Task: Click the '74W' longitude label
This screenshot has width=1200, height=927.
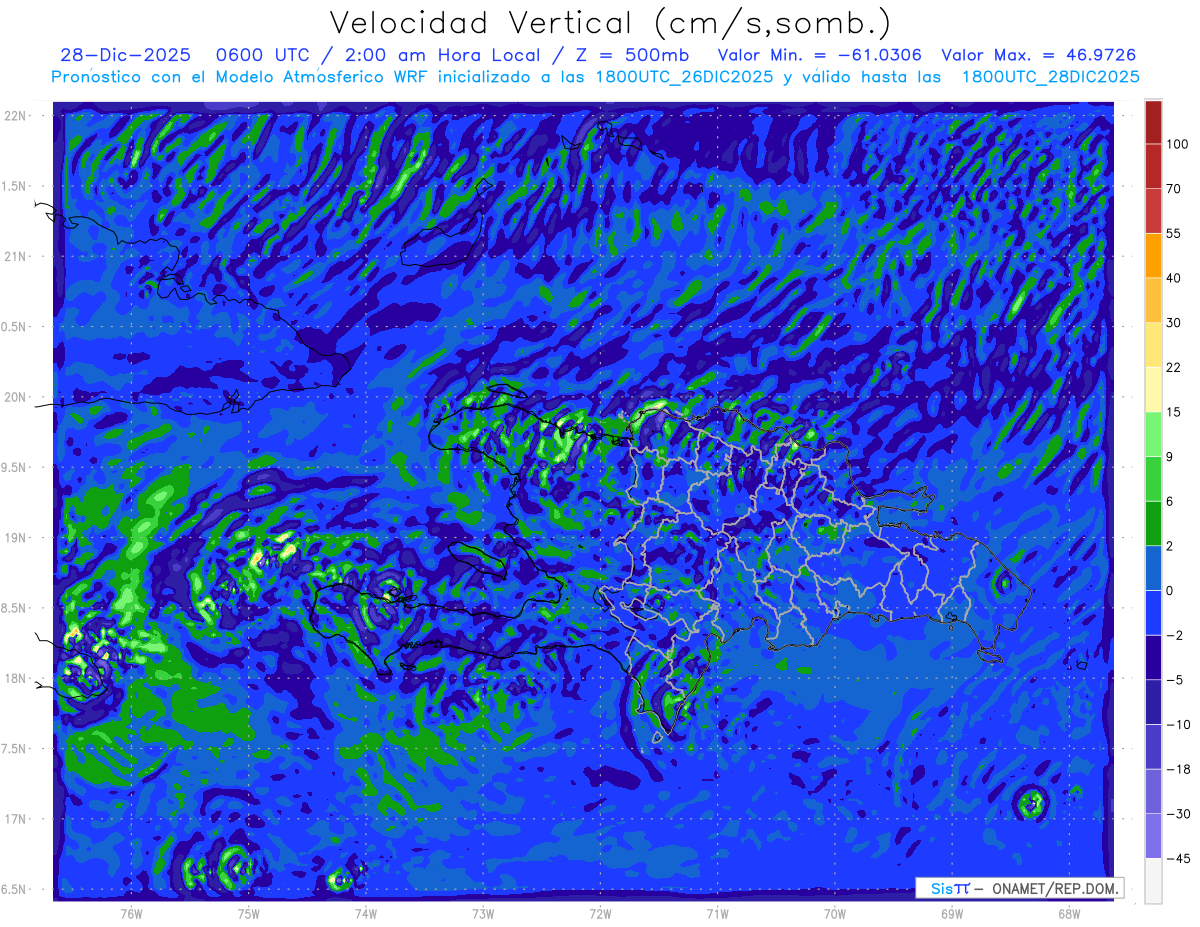Action: click(366, 913)
